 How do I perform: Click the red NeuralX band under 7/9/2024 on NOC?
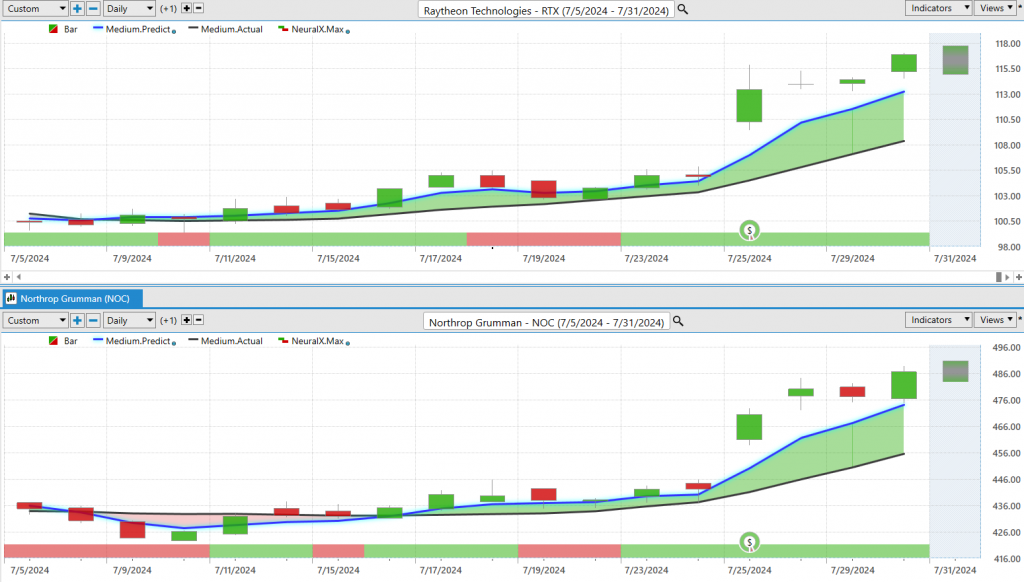(x=106, y=551)
